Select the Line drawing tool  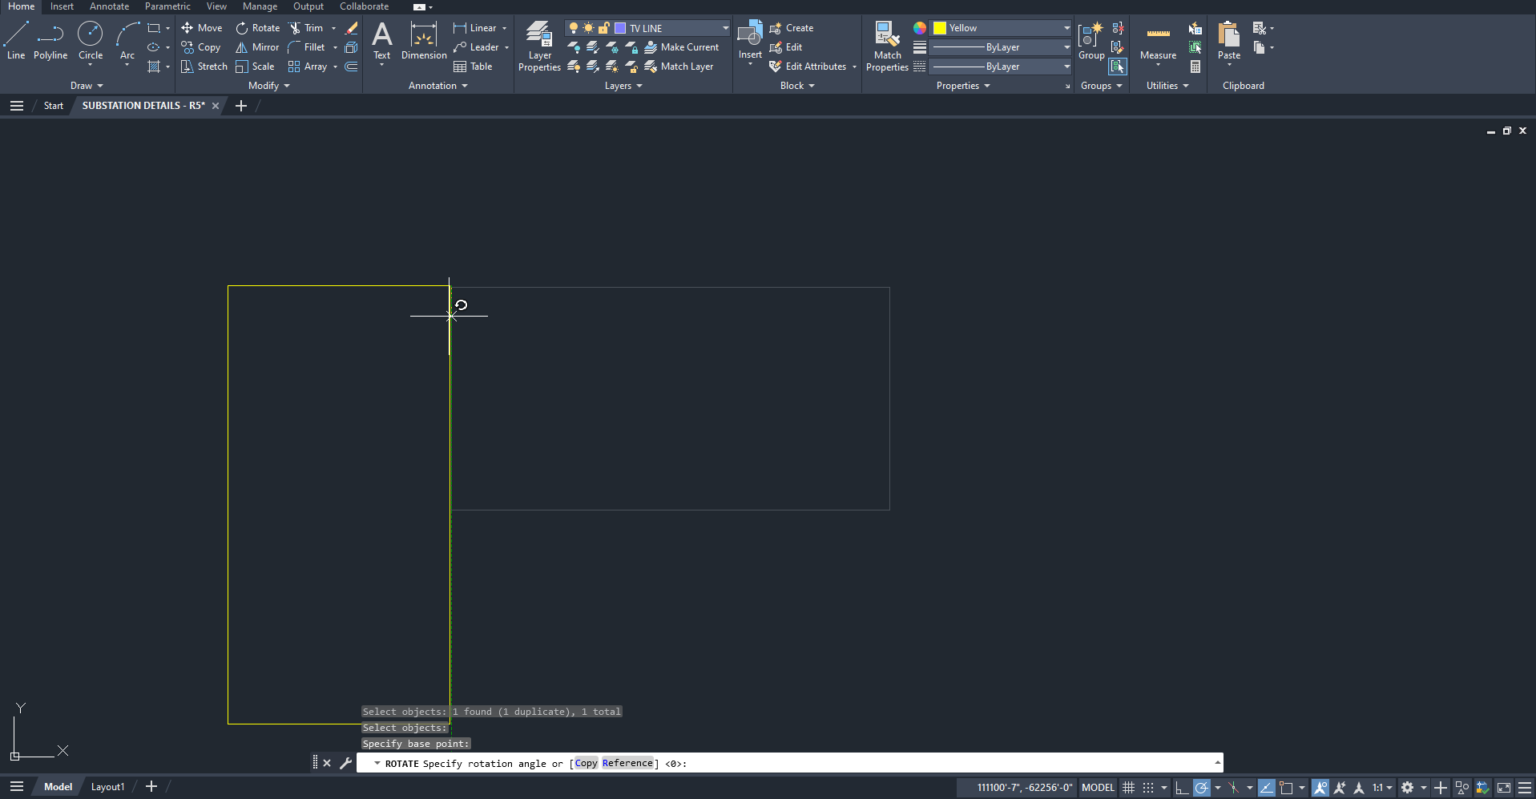point(15,41)
